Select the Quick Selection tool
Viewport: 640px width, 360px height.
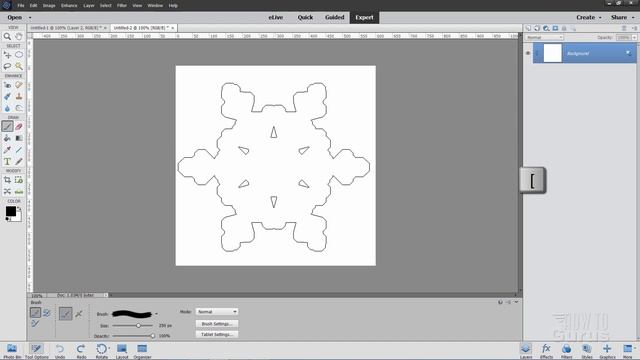(x=19, y=66)
